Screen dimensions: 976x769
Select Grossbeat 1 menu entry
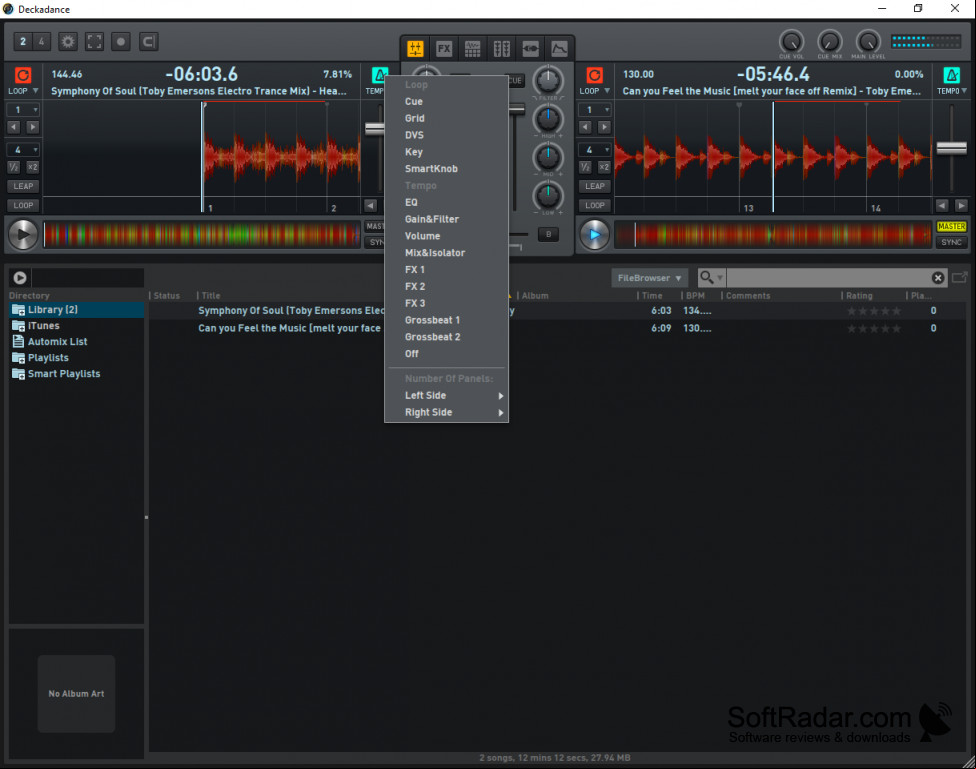[x=446, y=320]
